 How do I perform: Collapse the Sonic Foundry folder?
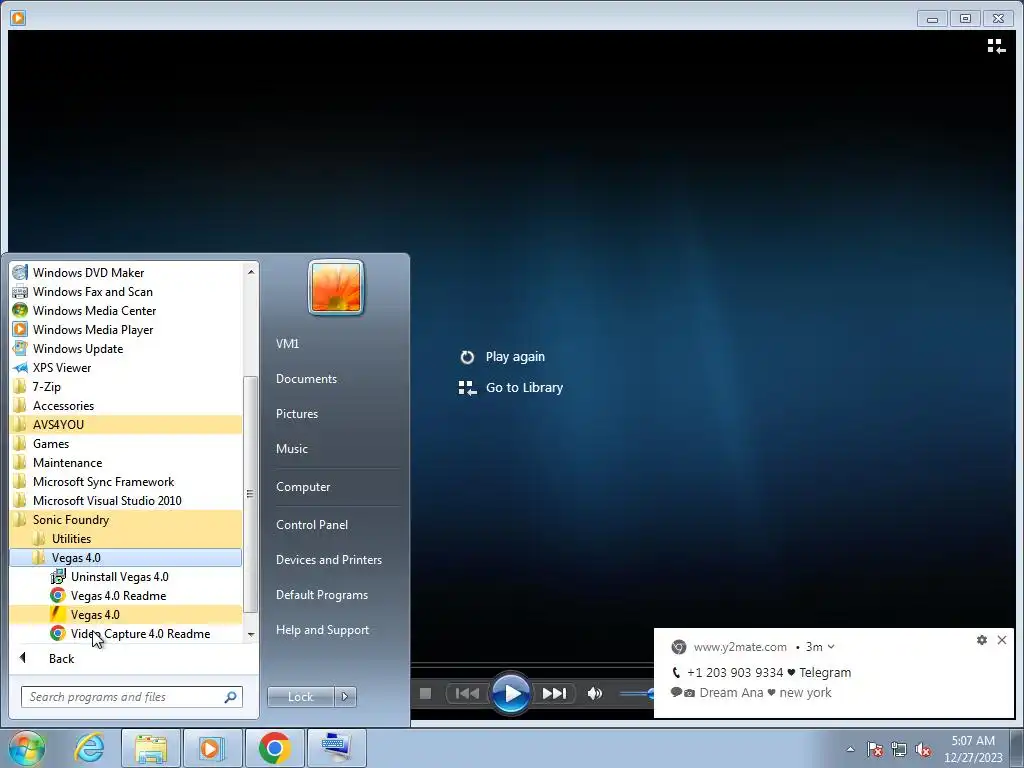[126, 519]
